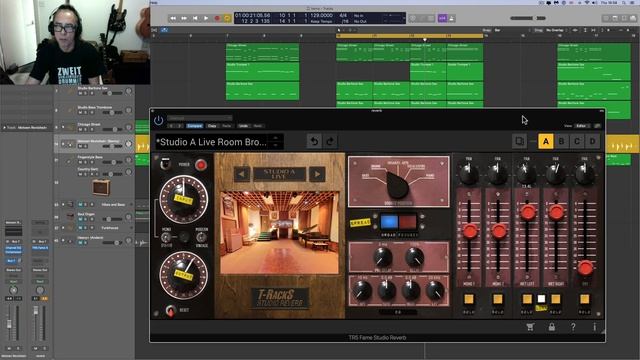Click the Undo text button in plugin header
Viewport: 640px width, 360px height.
(x=243, y=126)
